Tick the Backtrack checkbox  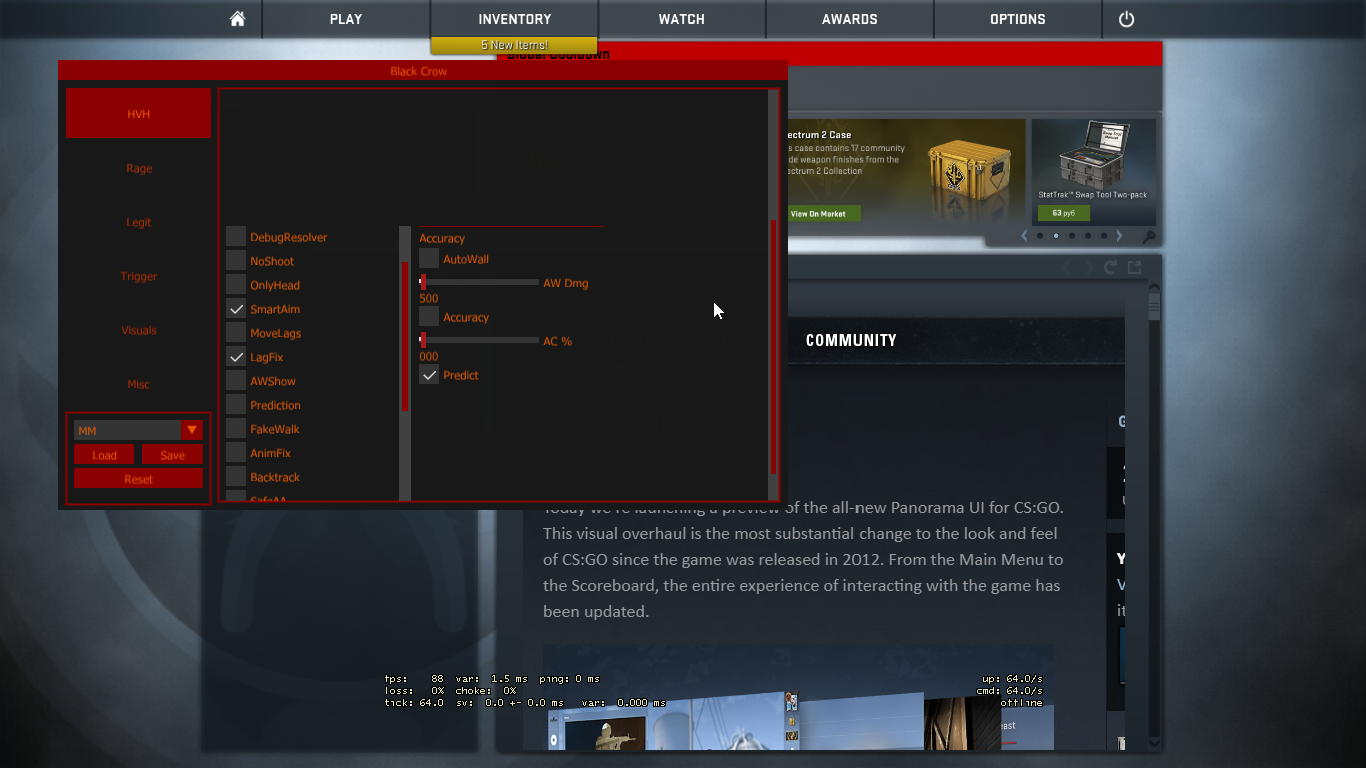click(x=236, y=477)
